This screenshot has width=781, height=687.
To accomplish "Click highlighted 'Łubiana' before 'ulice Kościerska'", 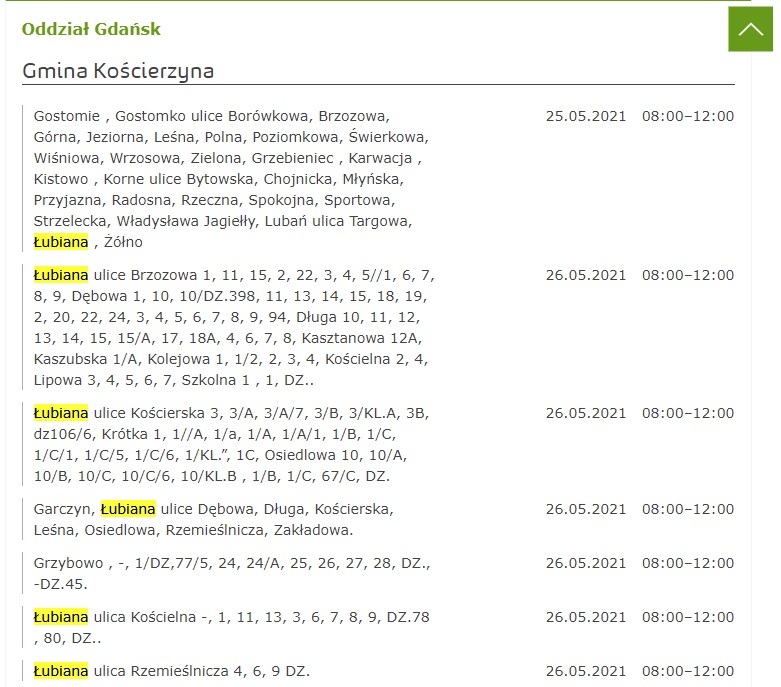I will coord(61,413).
